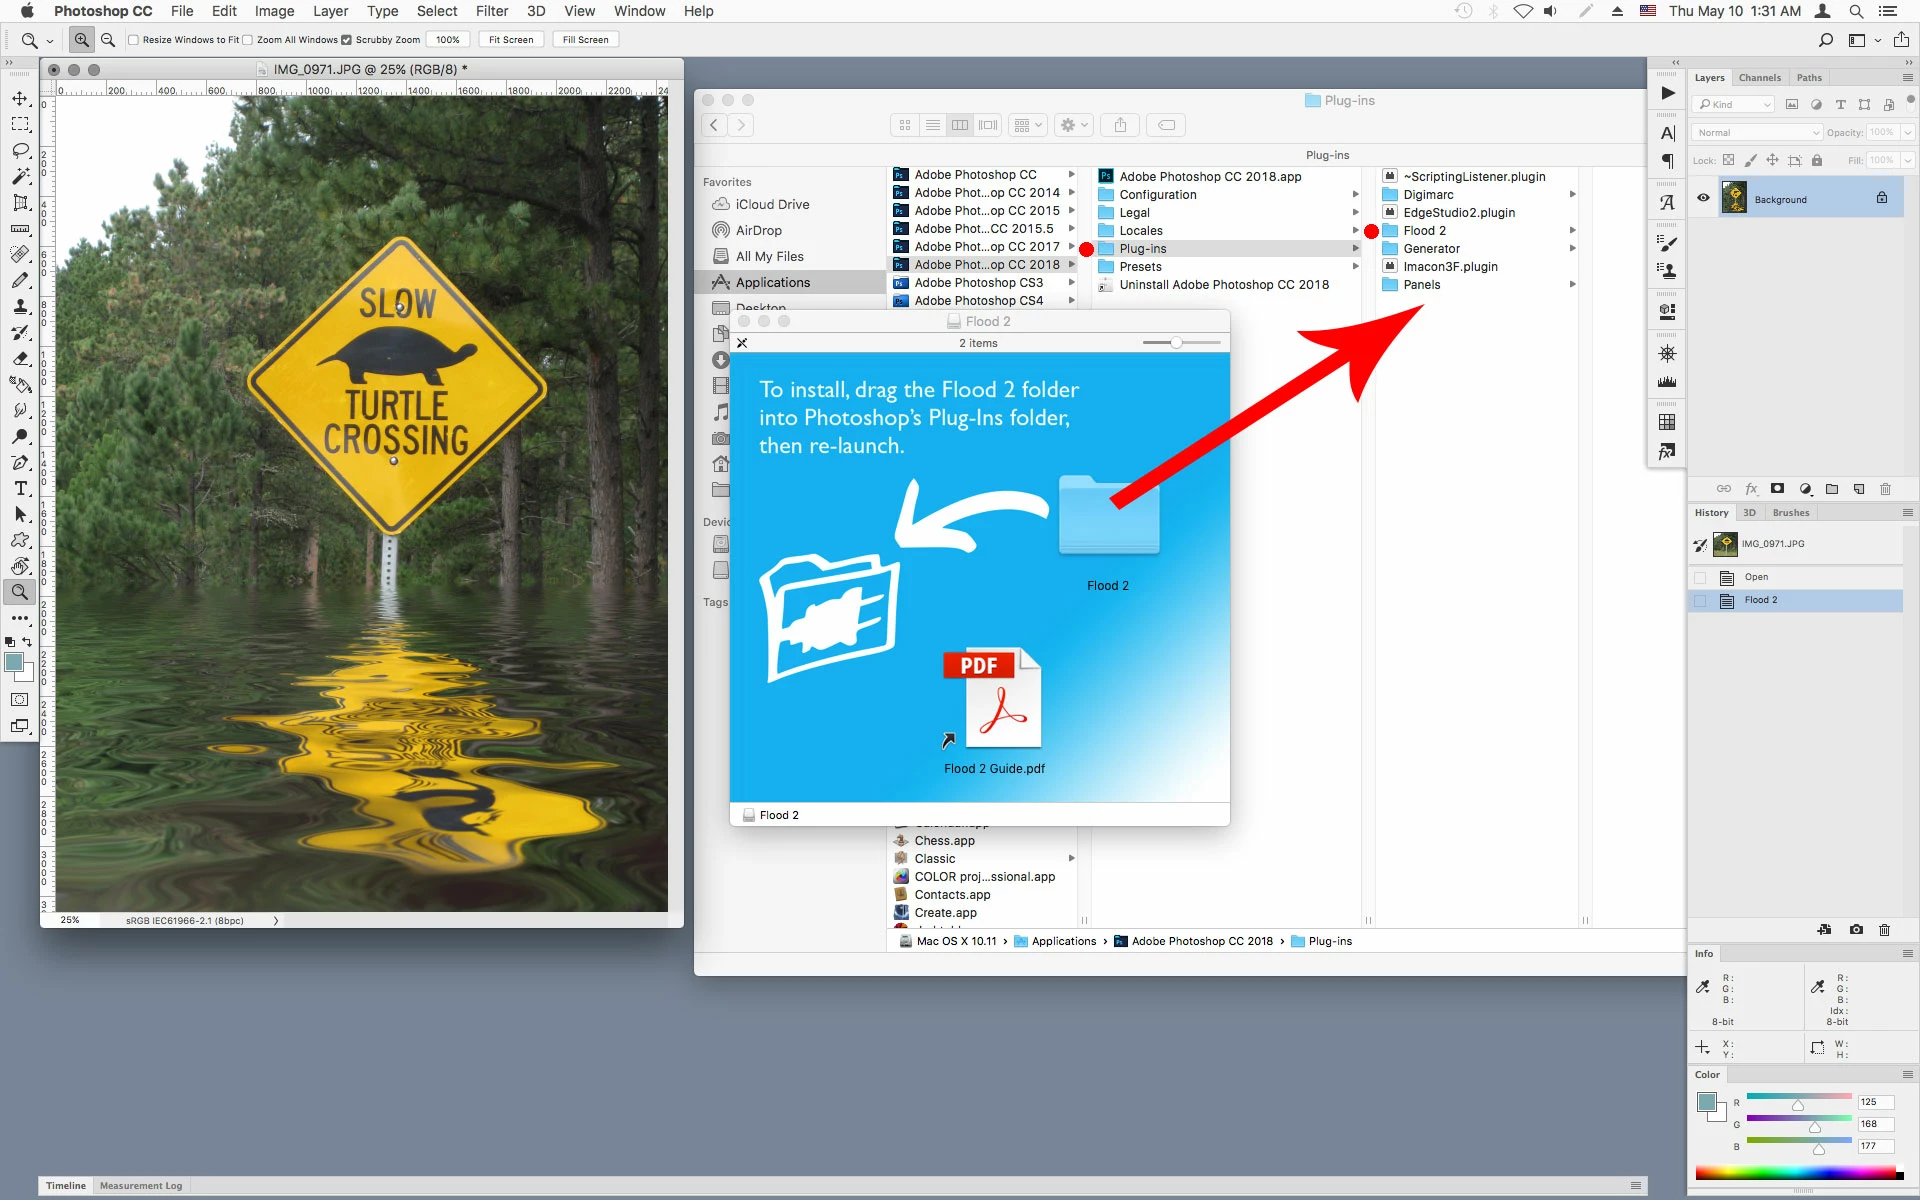The width and height of the screenshot is (1920, 1200).
Task: Click the Fill Screen button
Action: 585,40
